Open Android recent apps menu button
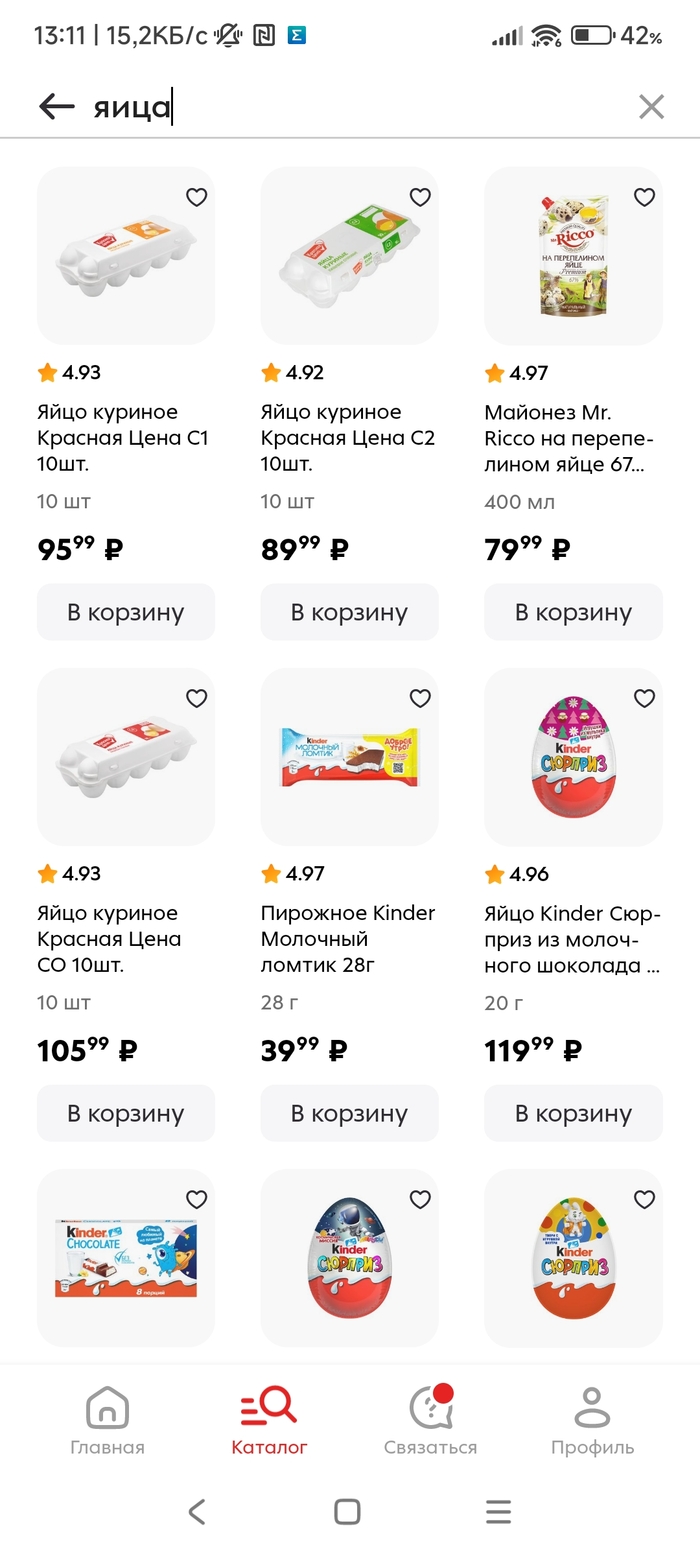The width and height of the screenshot is (700, 1556). [x=498, y=1511]
